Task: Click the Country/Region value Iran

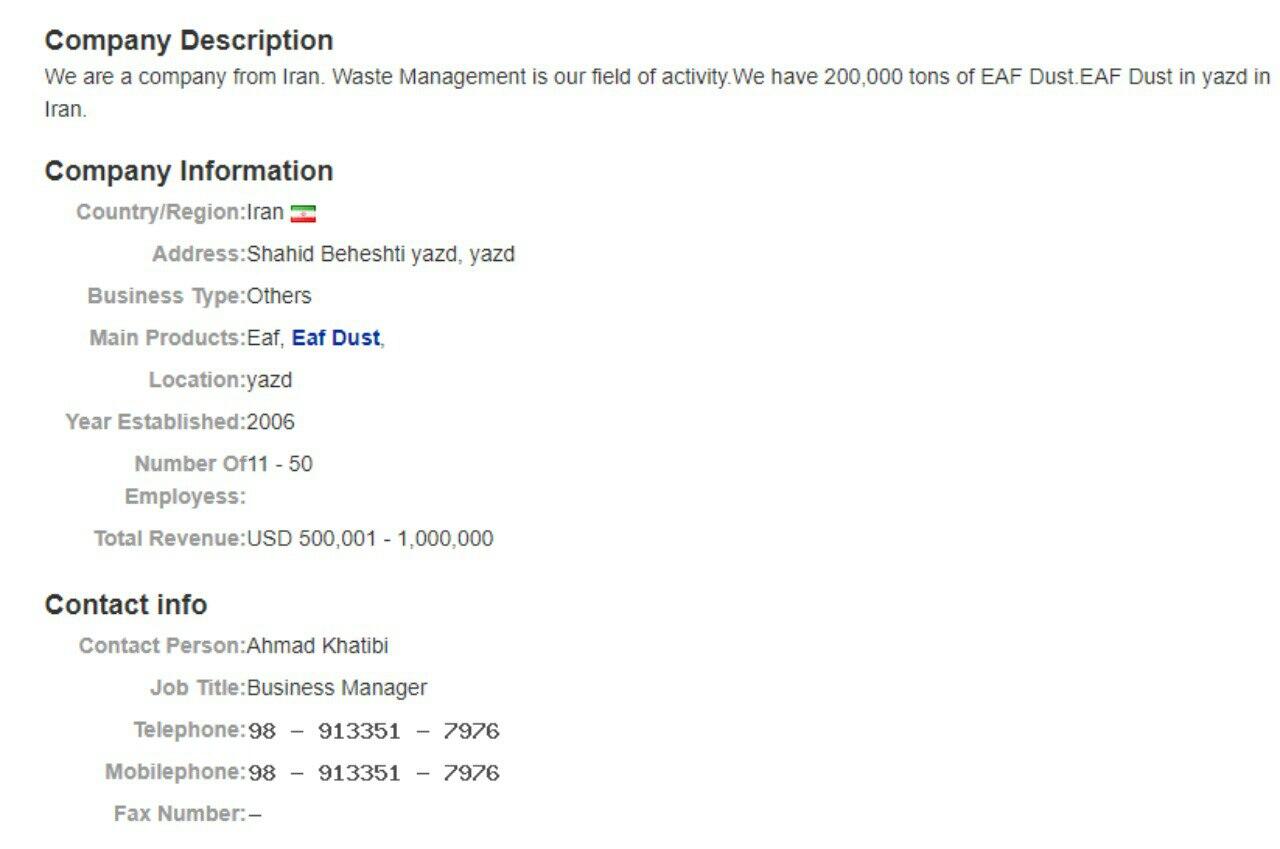Action: (265, 212)
